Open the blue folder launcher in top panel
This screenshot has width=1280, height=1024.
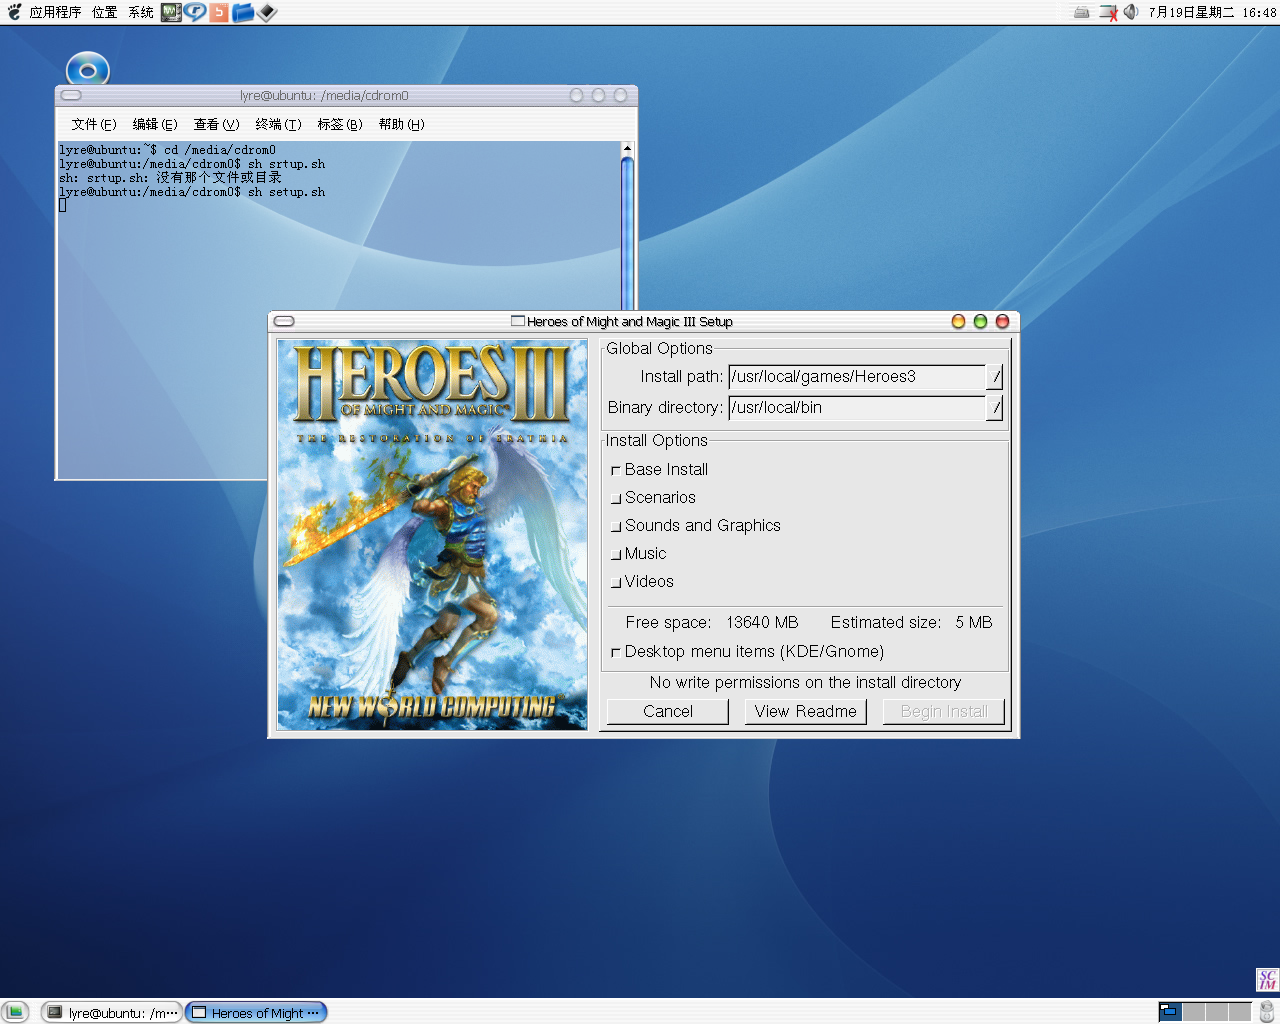[x=243, y=12]
